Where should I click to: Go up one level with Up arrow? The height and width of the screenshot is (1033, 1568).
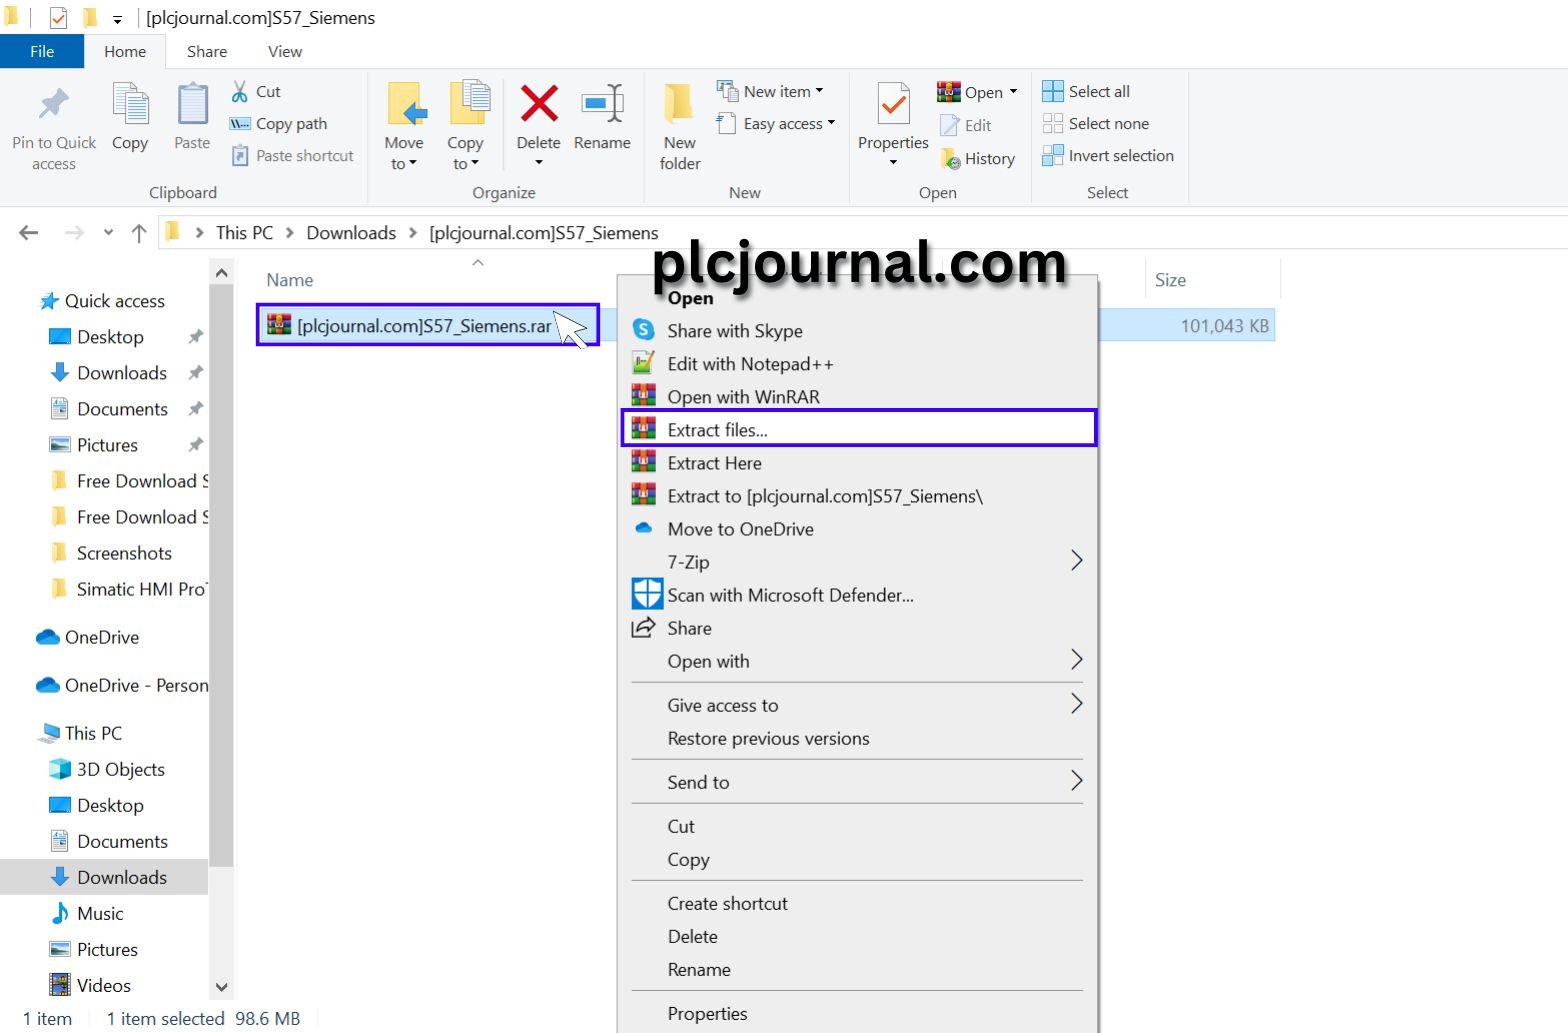tap(139, 233)
